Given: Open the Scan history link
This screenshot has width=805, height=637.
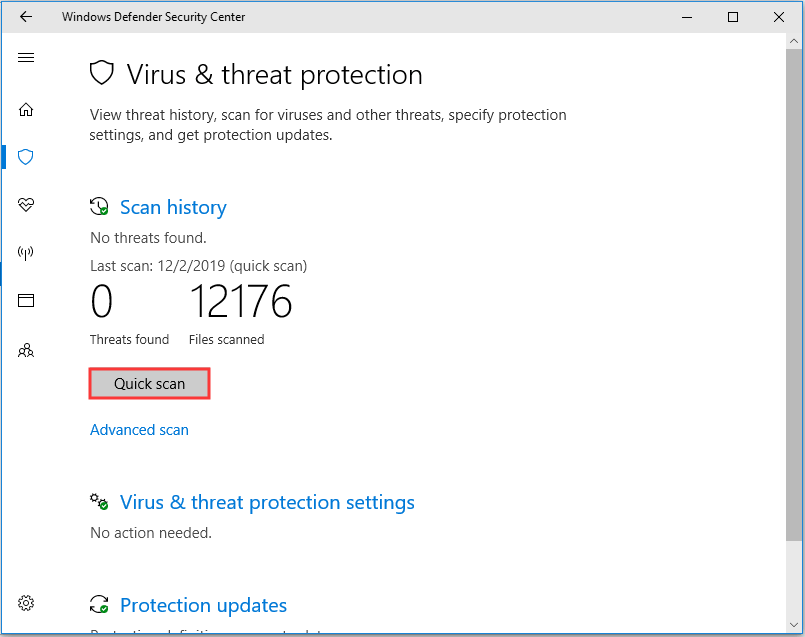Looking at the screenshot, I should coord(173,207).
